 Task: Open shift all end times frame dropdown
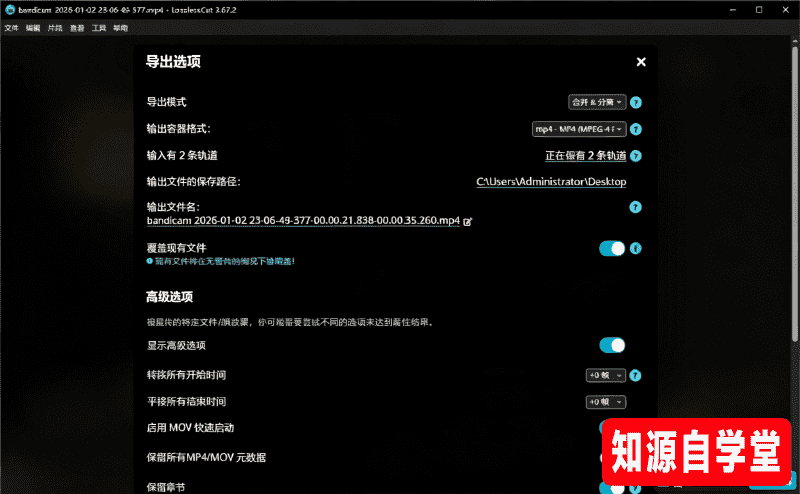[606, 402]
